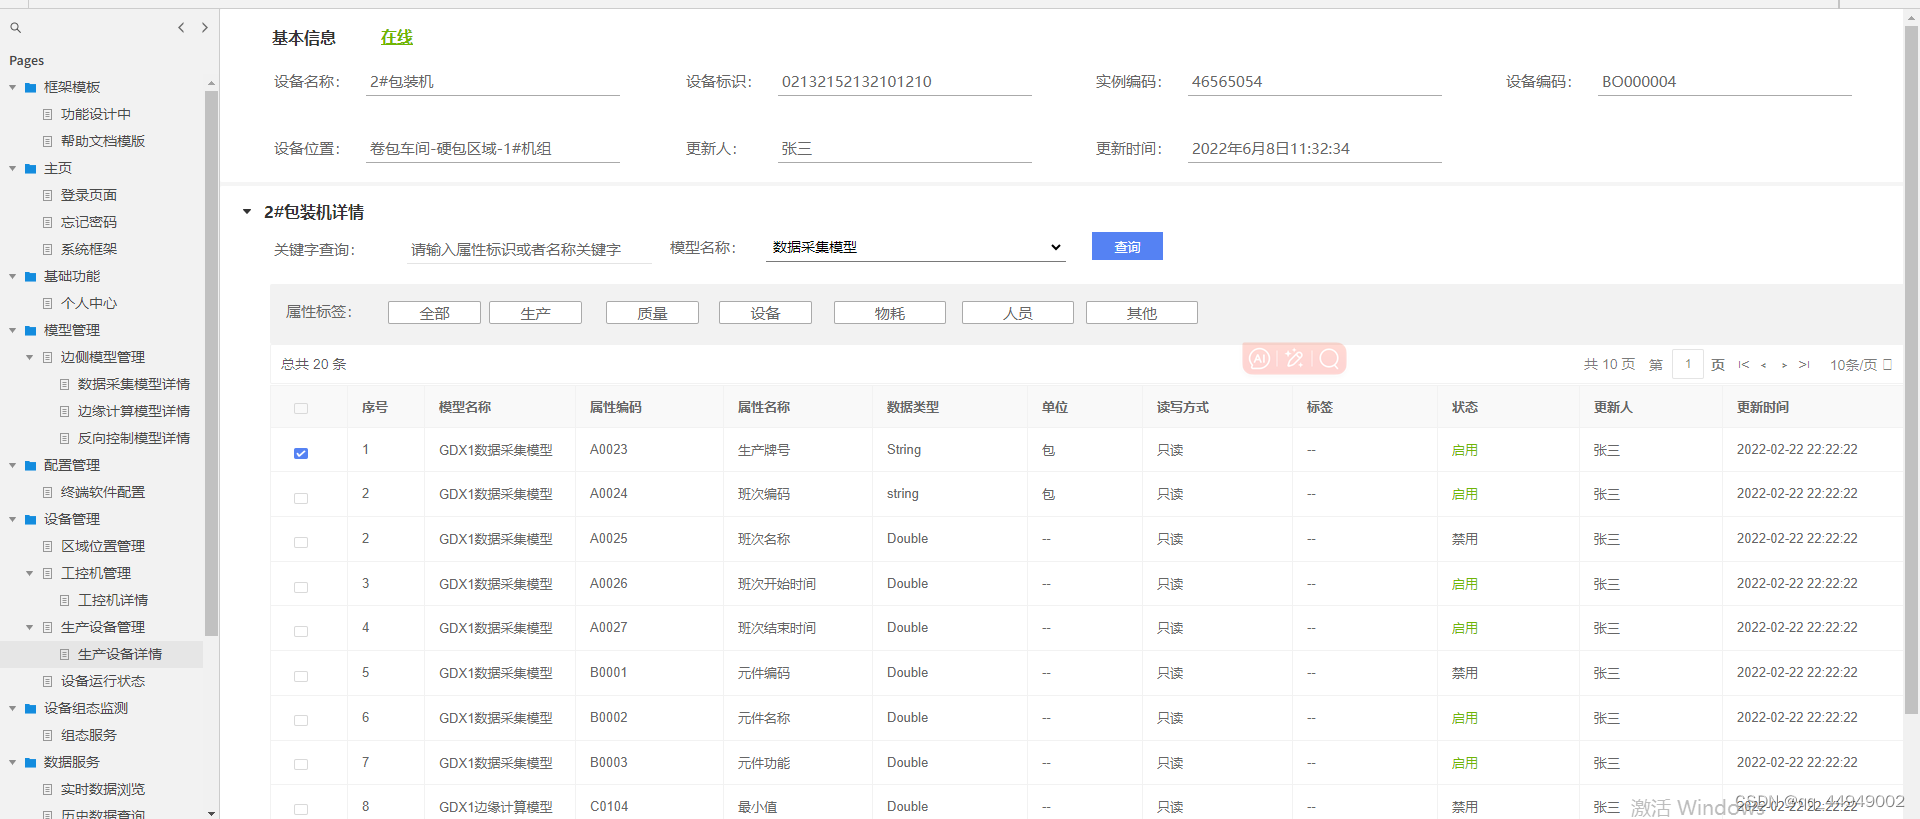
Task: Click the folder icon beside 模型管理
Action: (x=31, y=330)
